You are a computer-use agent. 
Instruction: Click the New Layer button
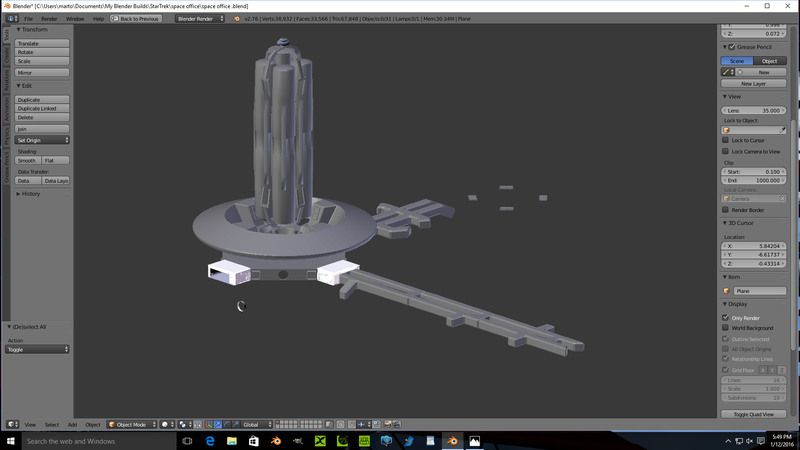[x=754, y=83]
